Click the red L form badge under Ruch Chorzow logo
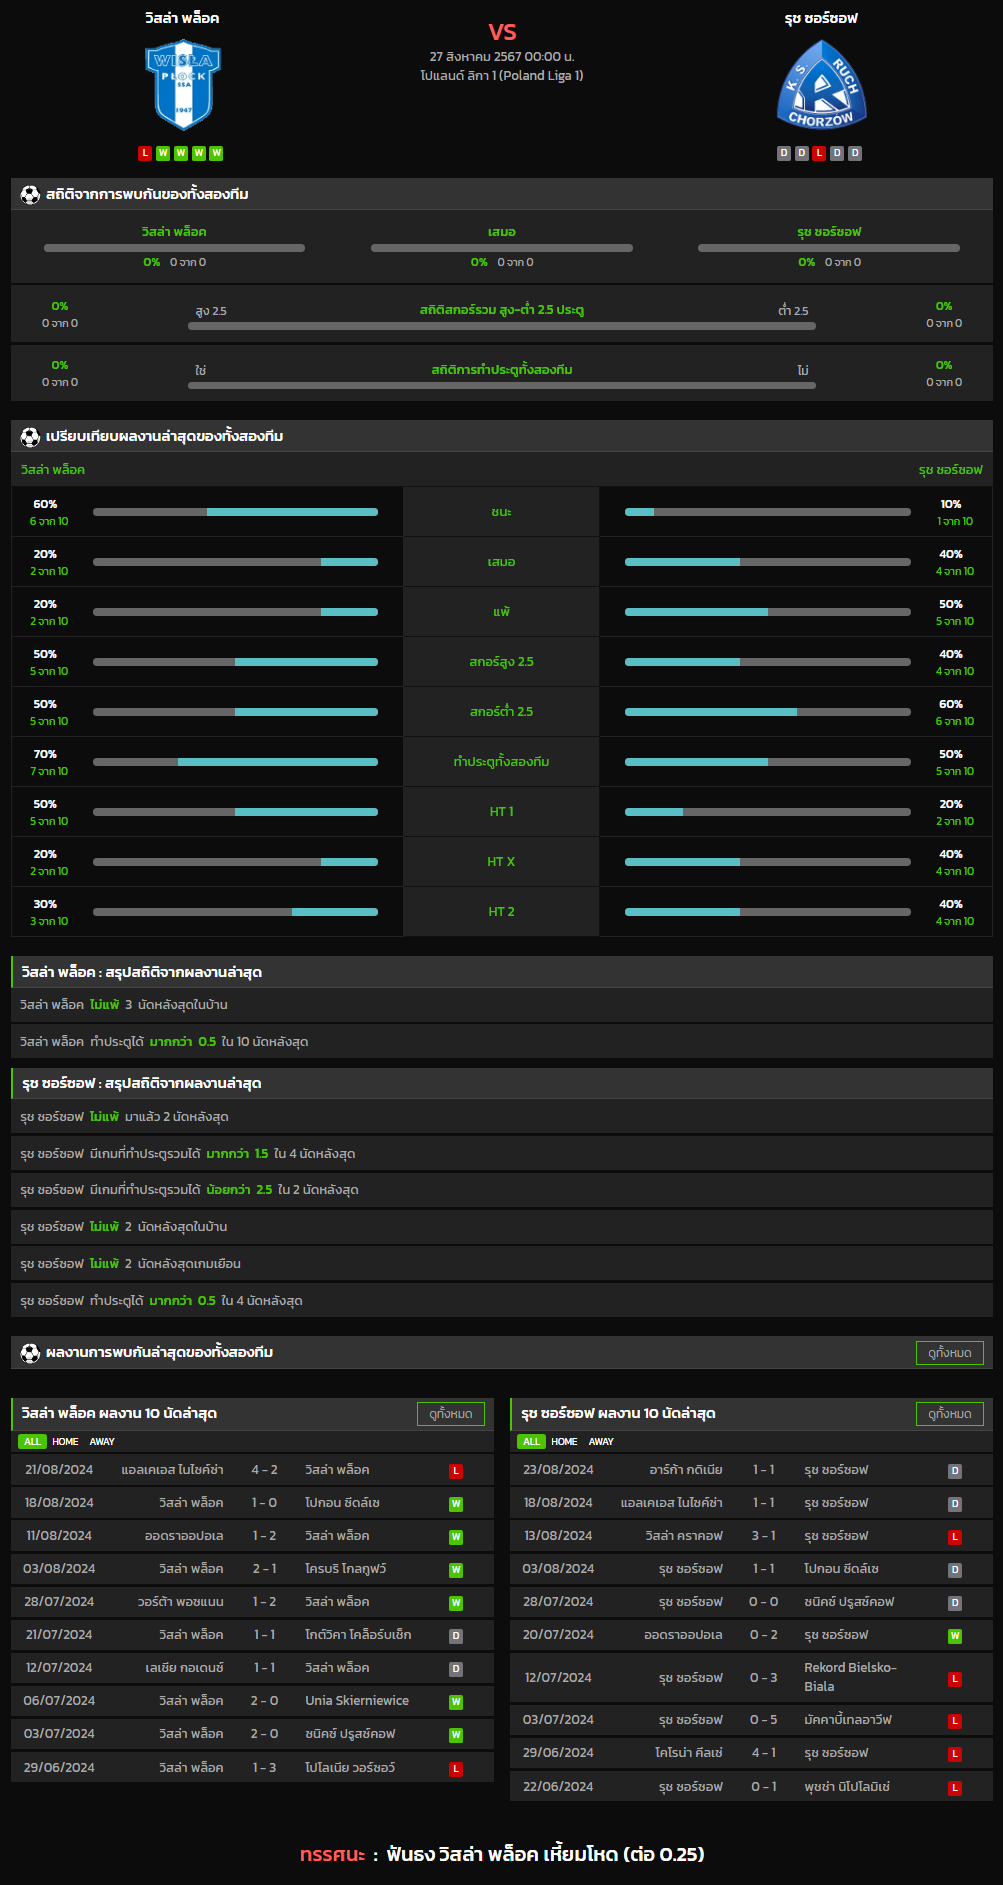The height and width of the screenshot is (1885, 1003). point(819,153)
